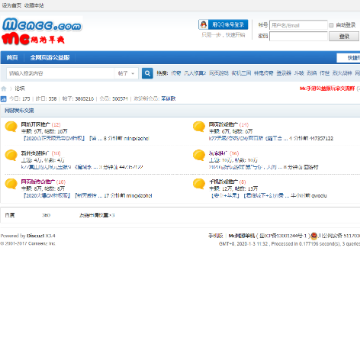Click speech-bubble icon of the (14) forum

[199, 127]
